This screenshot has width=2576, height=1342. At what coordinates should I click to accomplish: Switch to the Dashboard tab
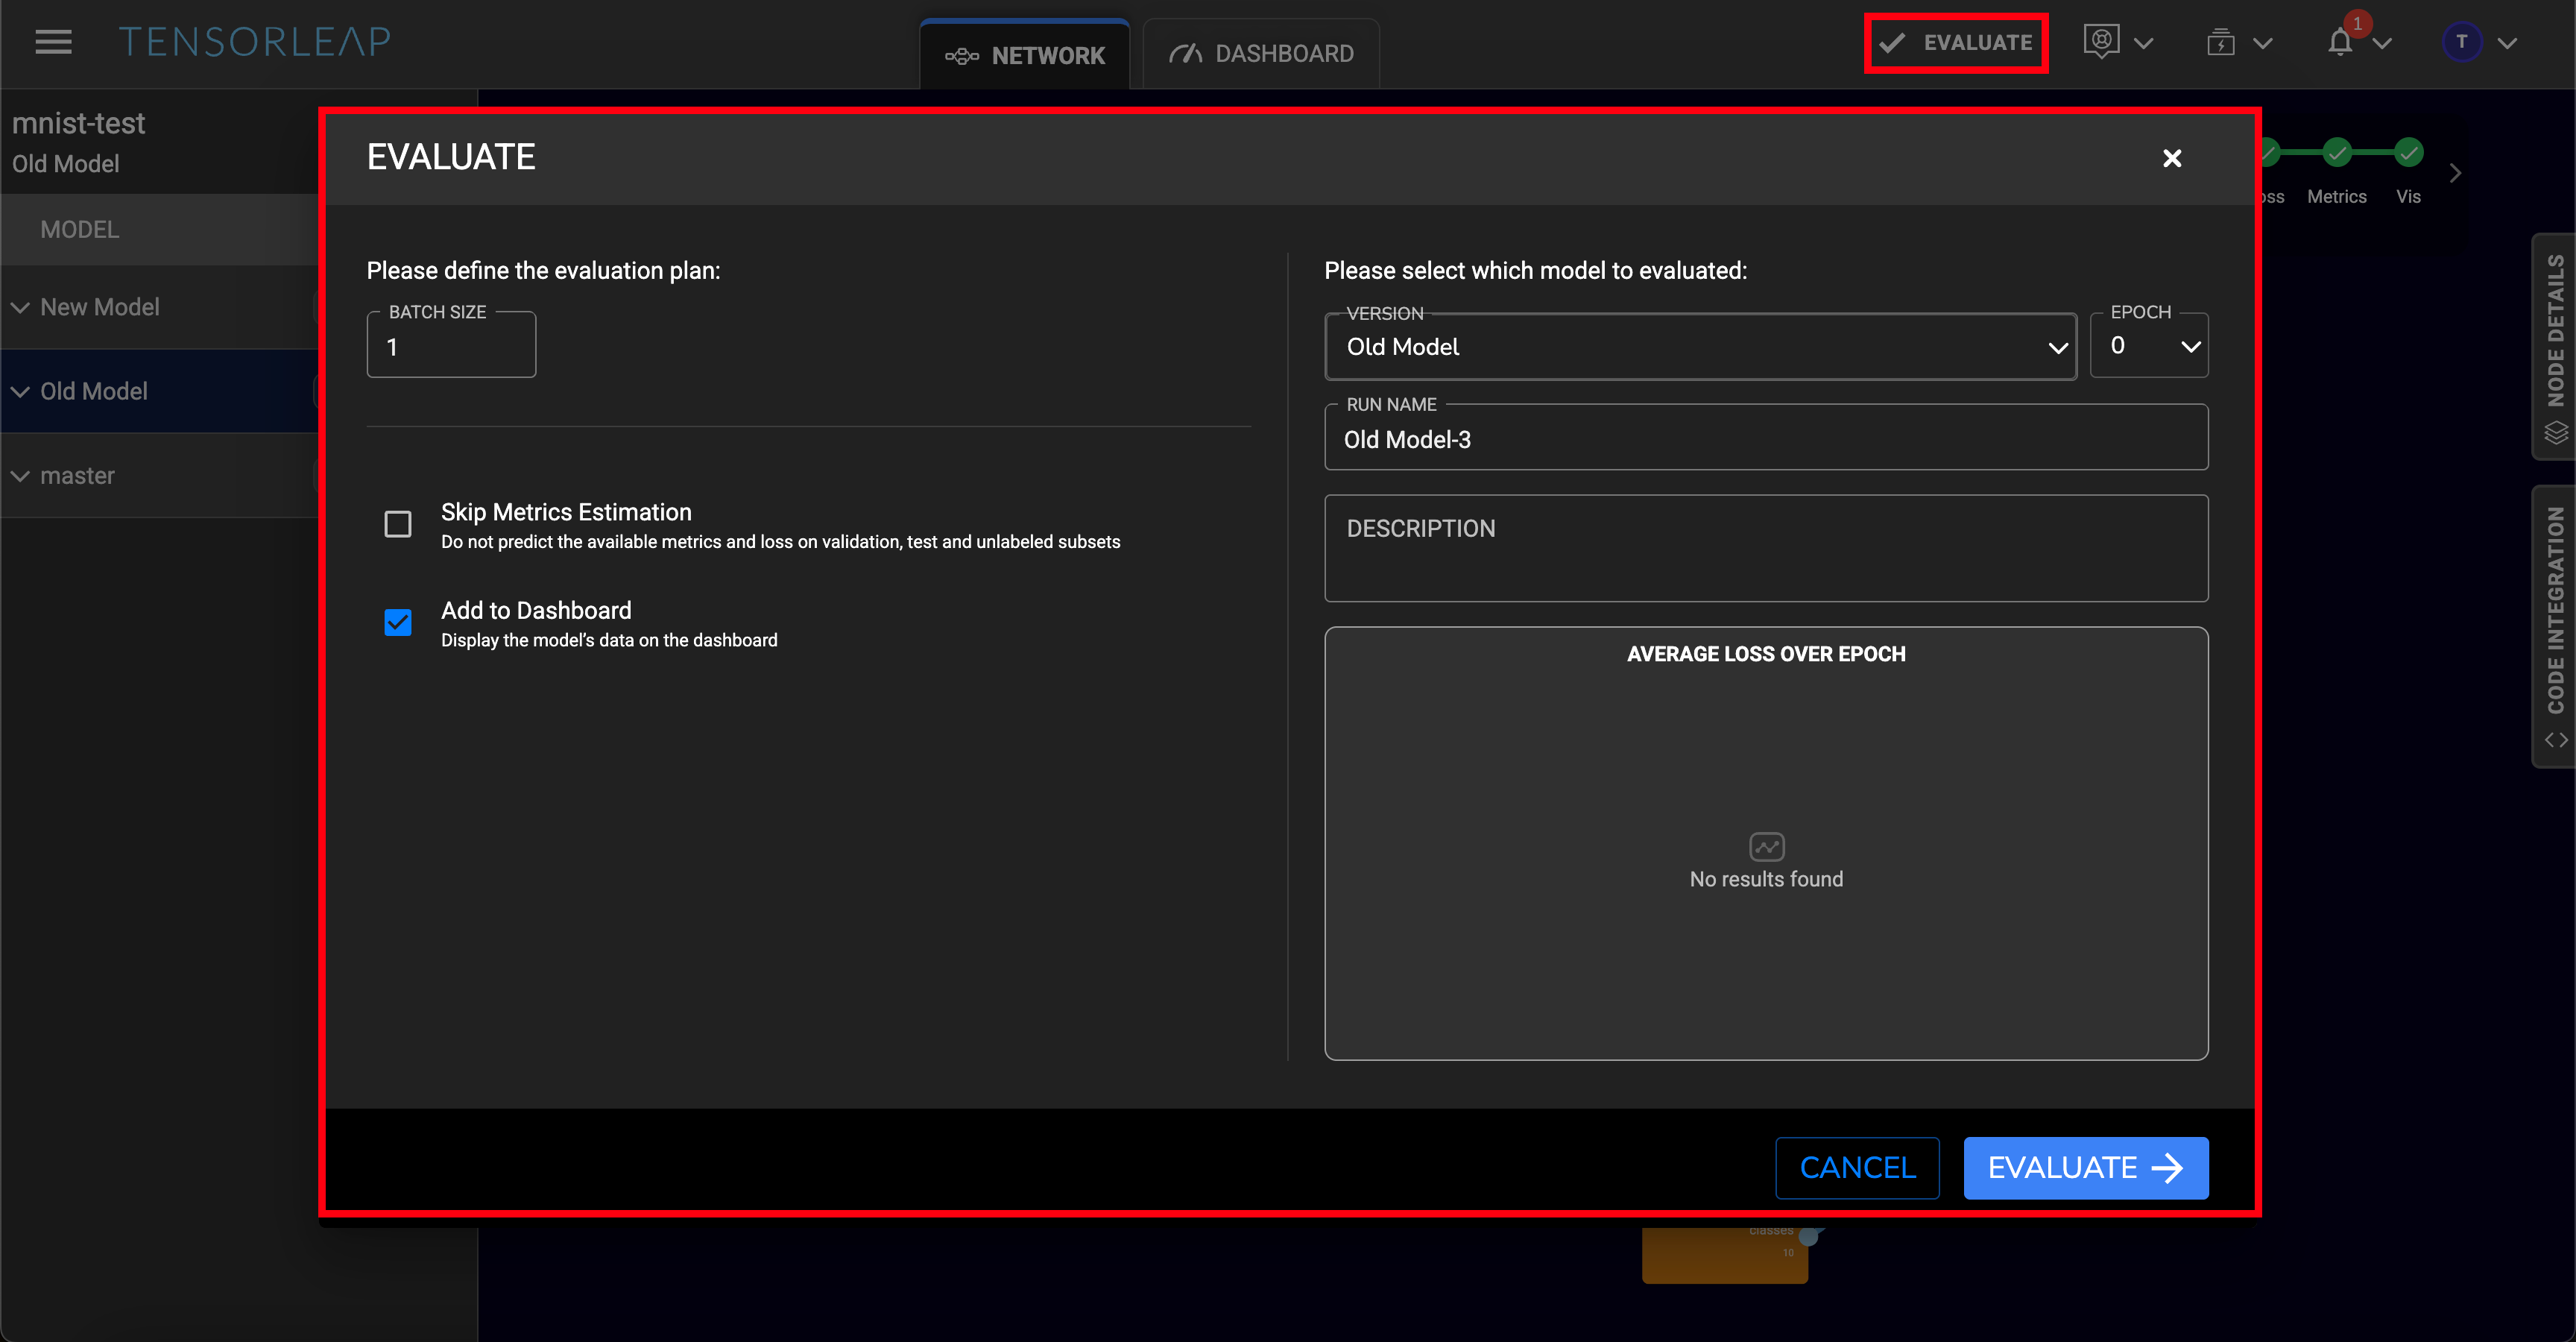pos(1261,54)
